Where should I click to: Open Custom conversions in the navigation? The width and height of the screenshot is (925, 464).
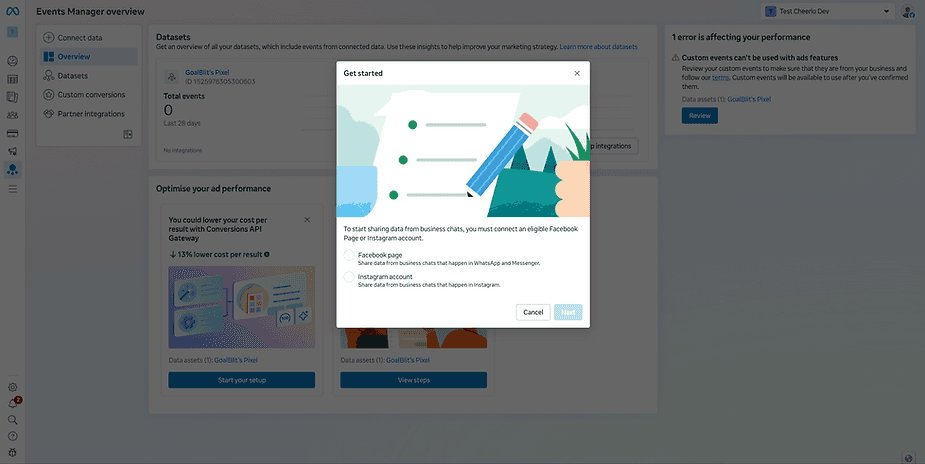[x=89, y=95]
